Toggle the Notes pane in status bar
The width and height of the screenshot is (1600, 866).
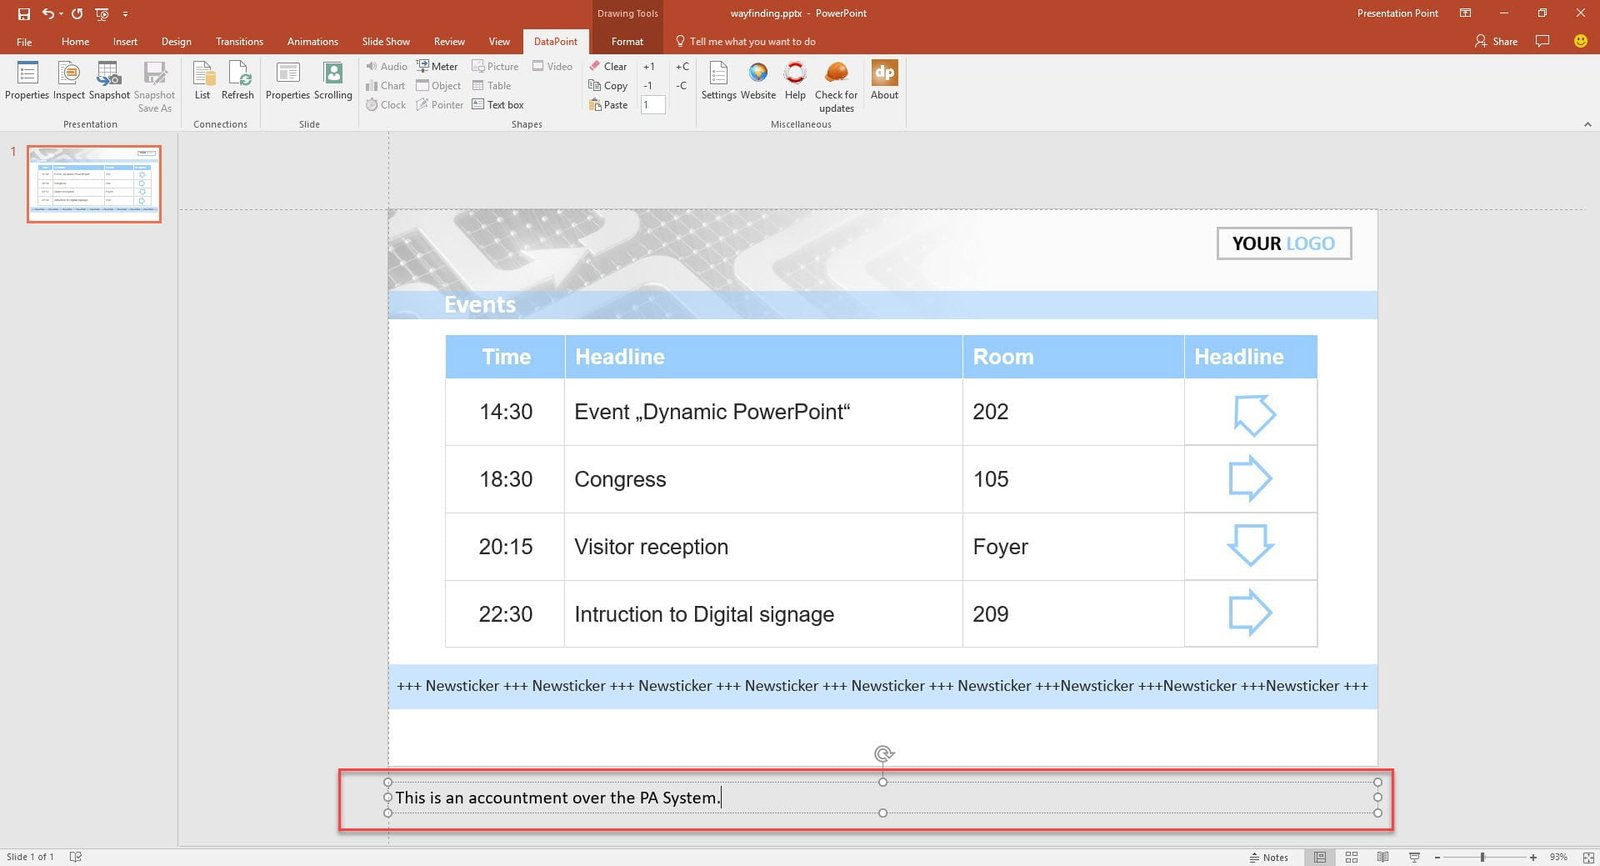pyautogui.click(x=1269, y=857)
